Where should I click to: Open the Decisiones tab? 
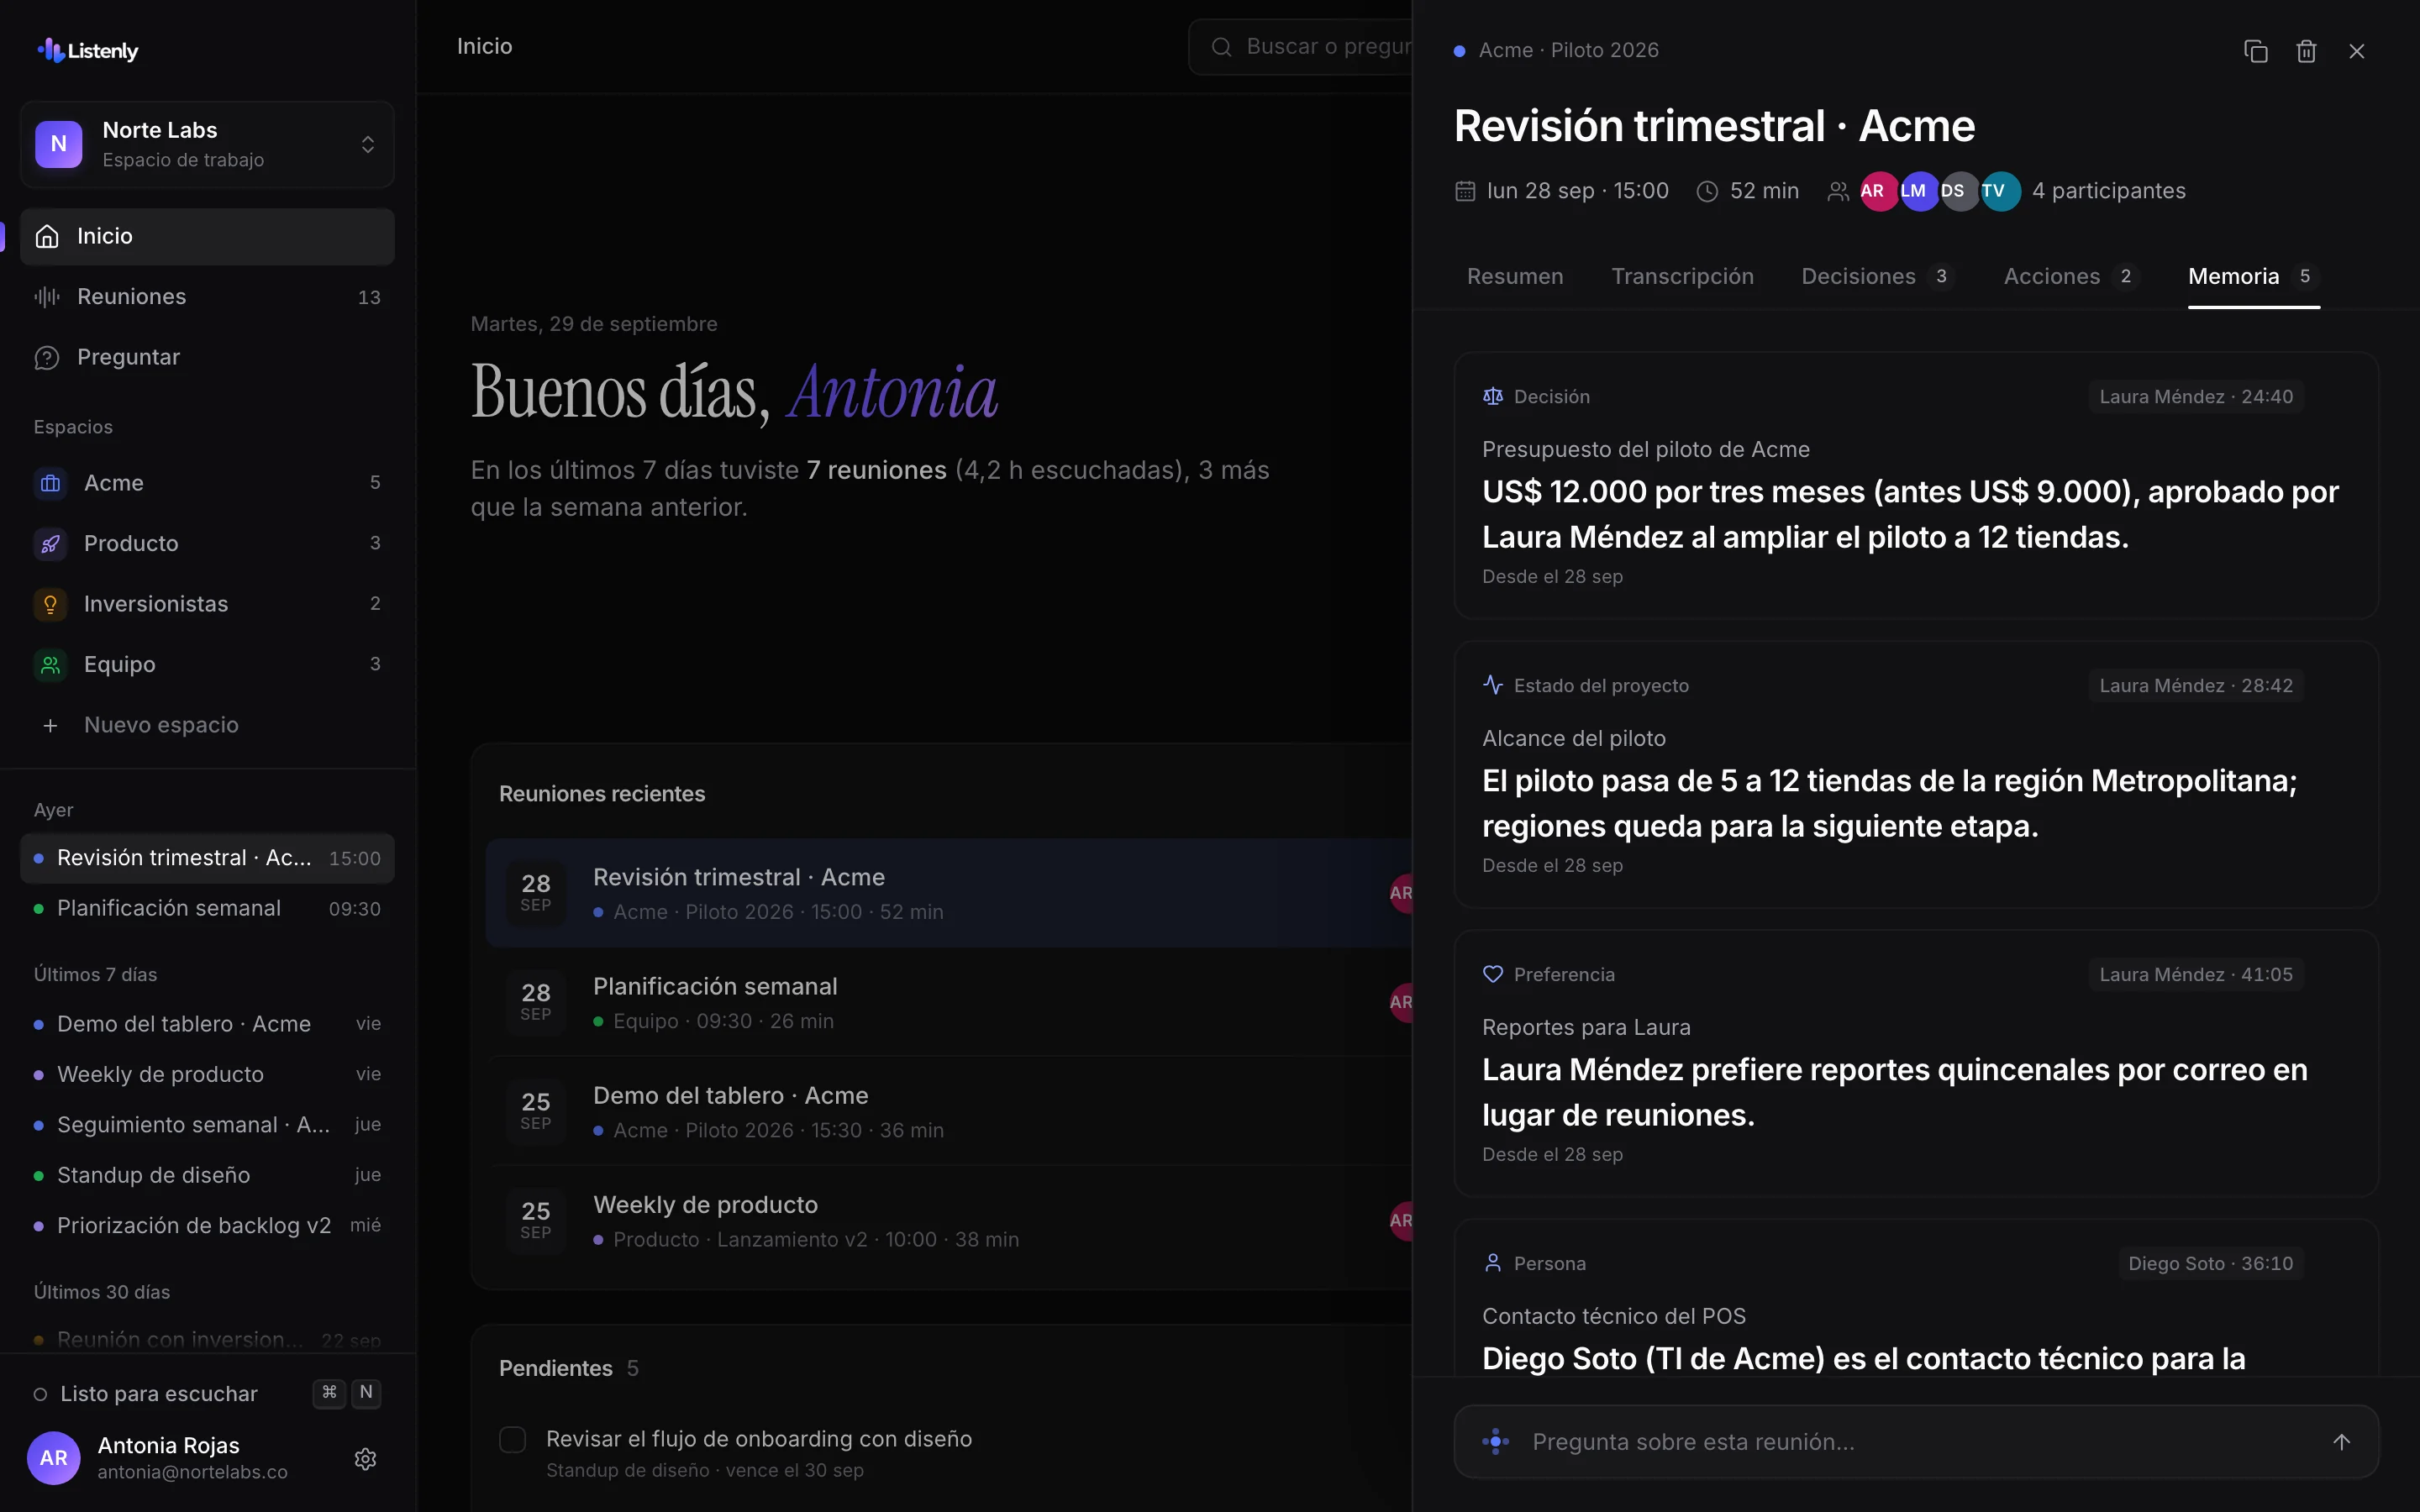pos(1876,277)
